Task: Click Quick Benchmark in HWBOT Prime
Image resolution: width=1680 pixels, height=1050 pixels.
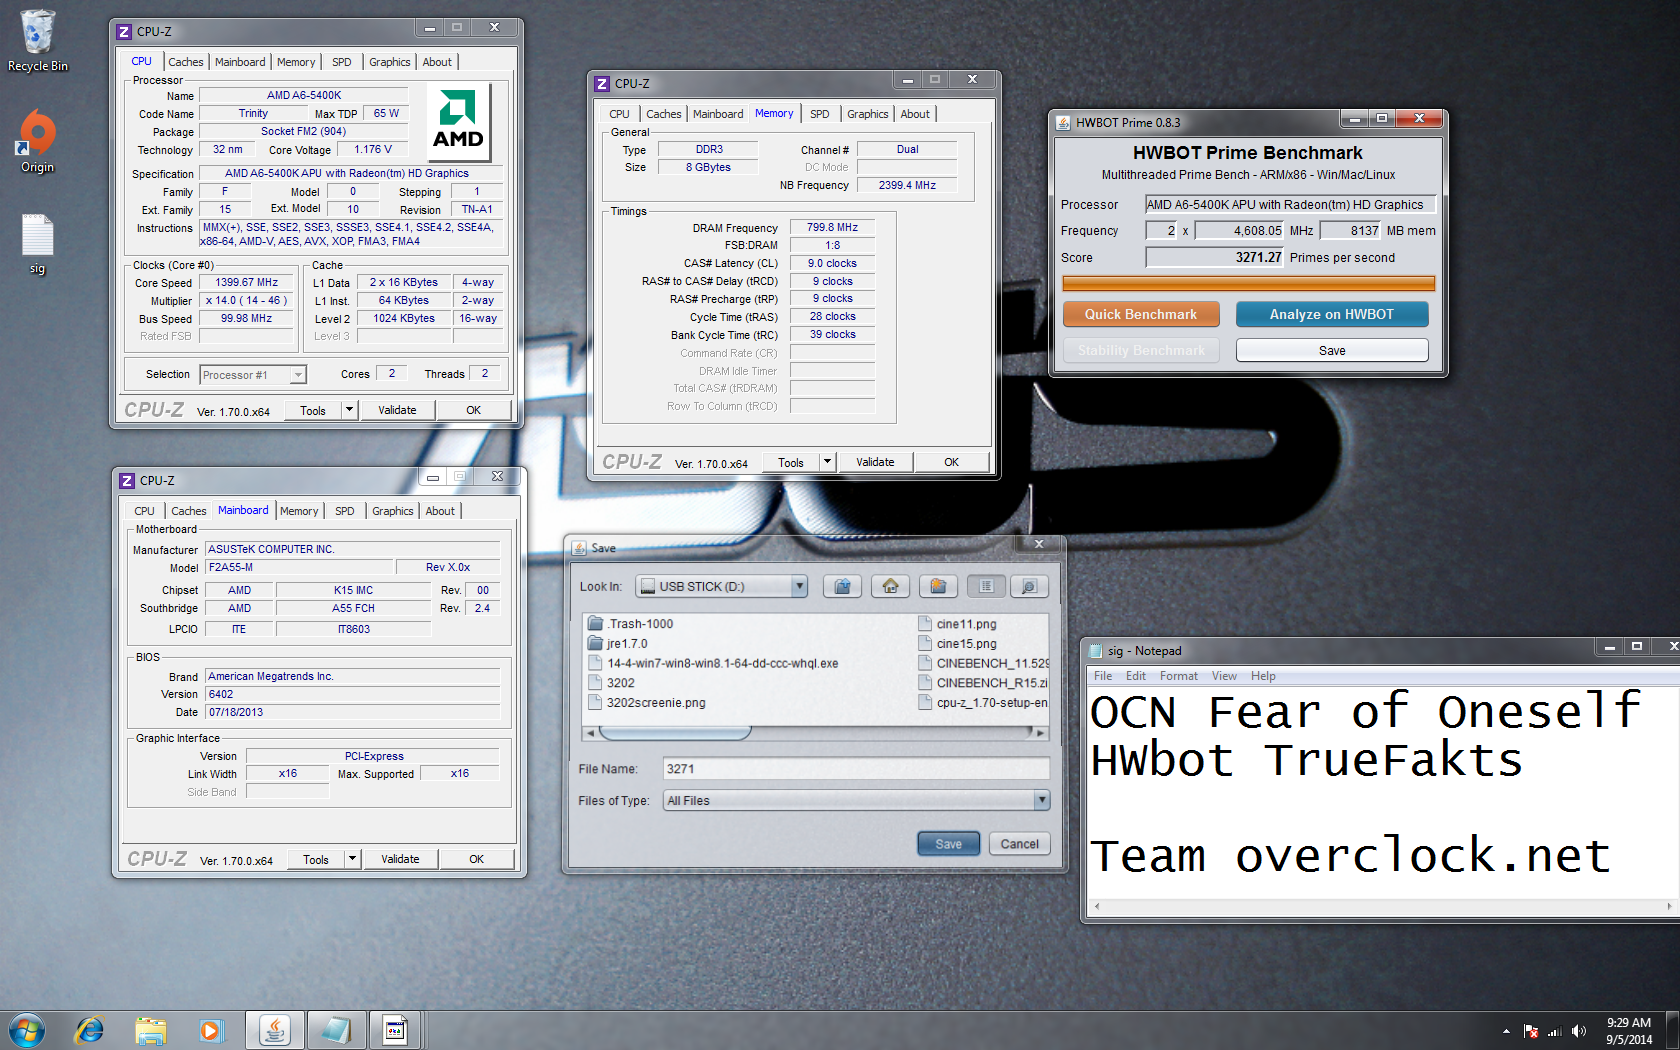Action: point(1141,314)
